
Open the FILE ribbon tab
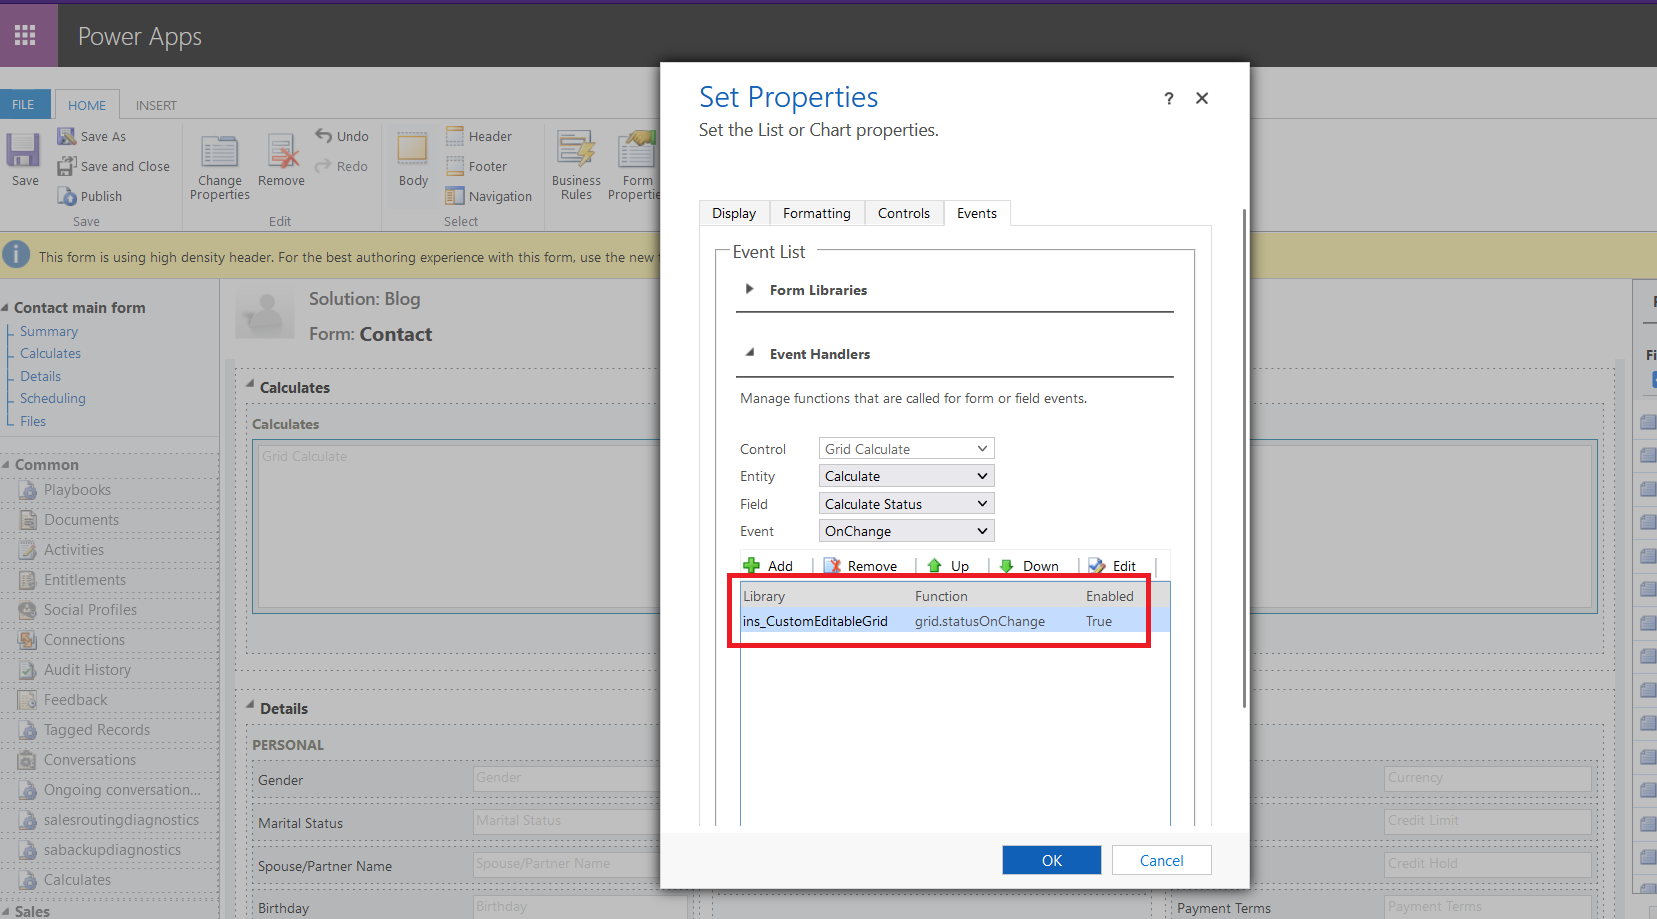(x=23, y=105)
